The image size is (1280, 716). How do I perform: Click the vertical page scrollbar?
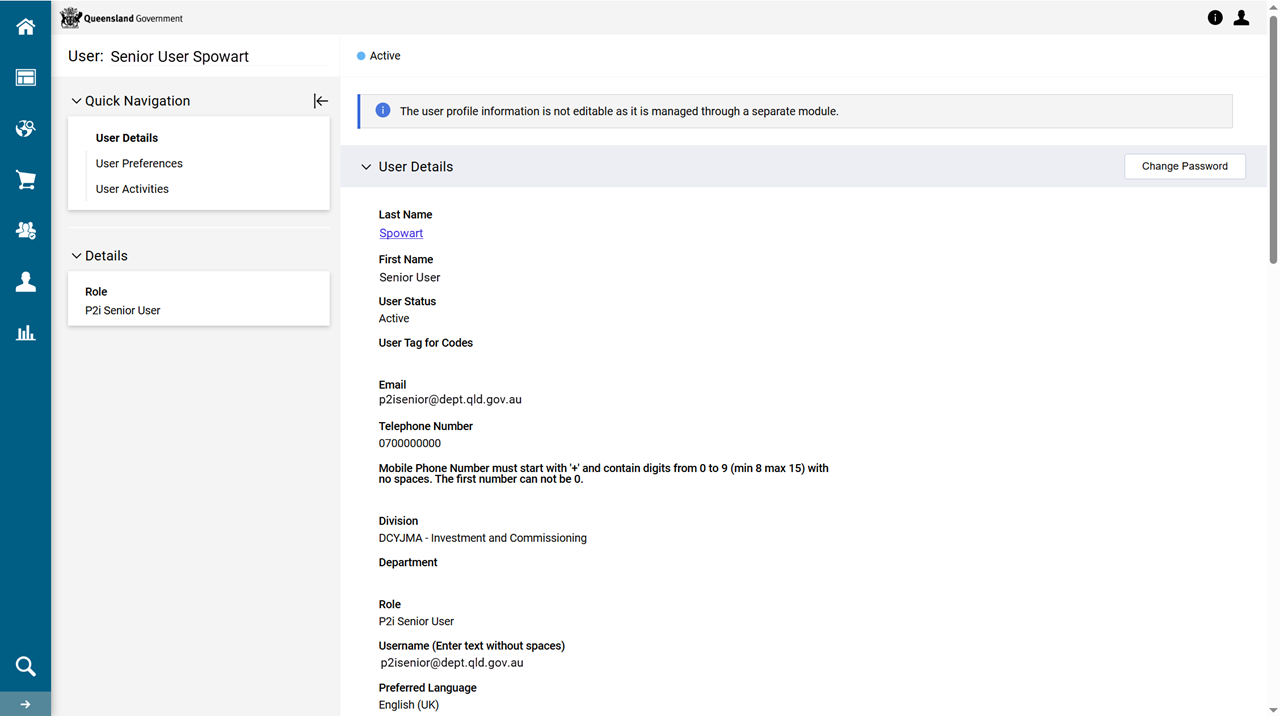coord(1272,150)
